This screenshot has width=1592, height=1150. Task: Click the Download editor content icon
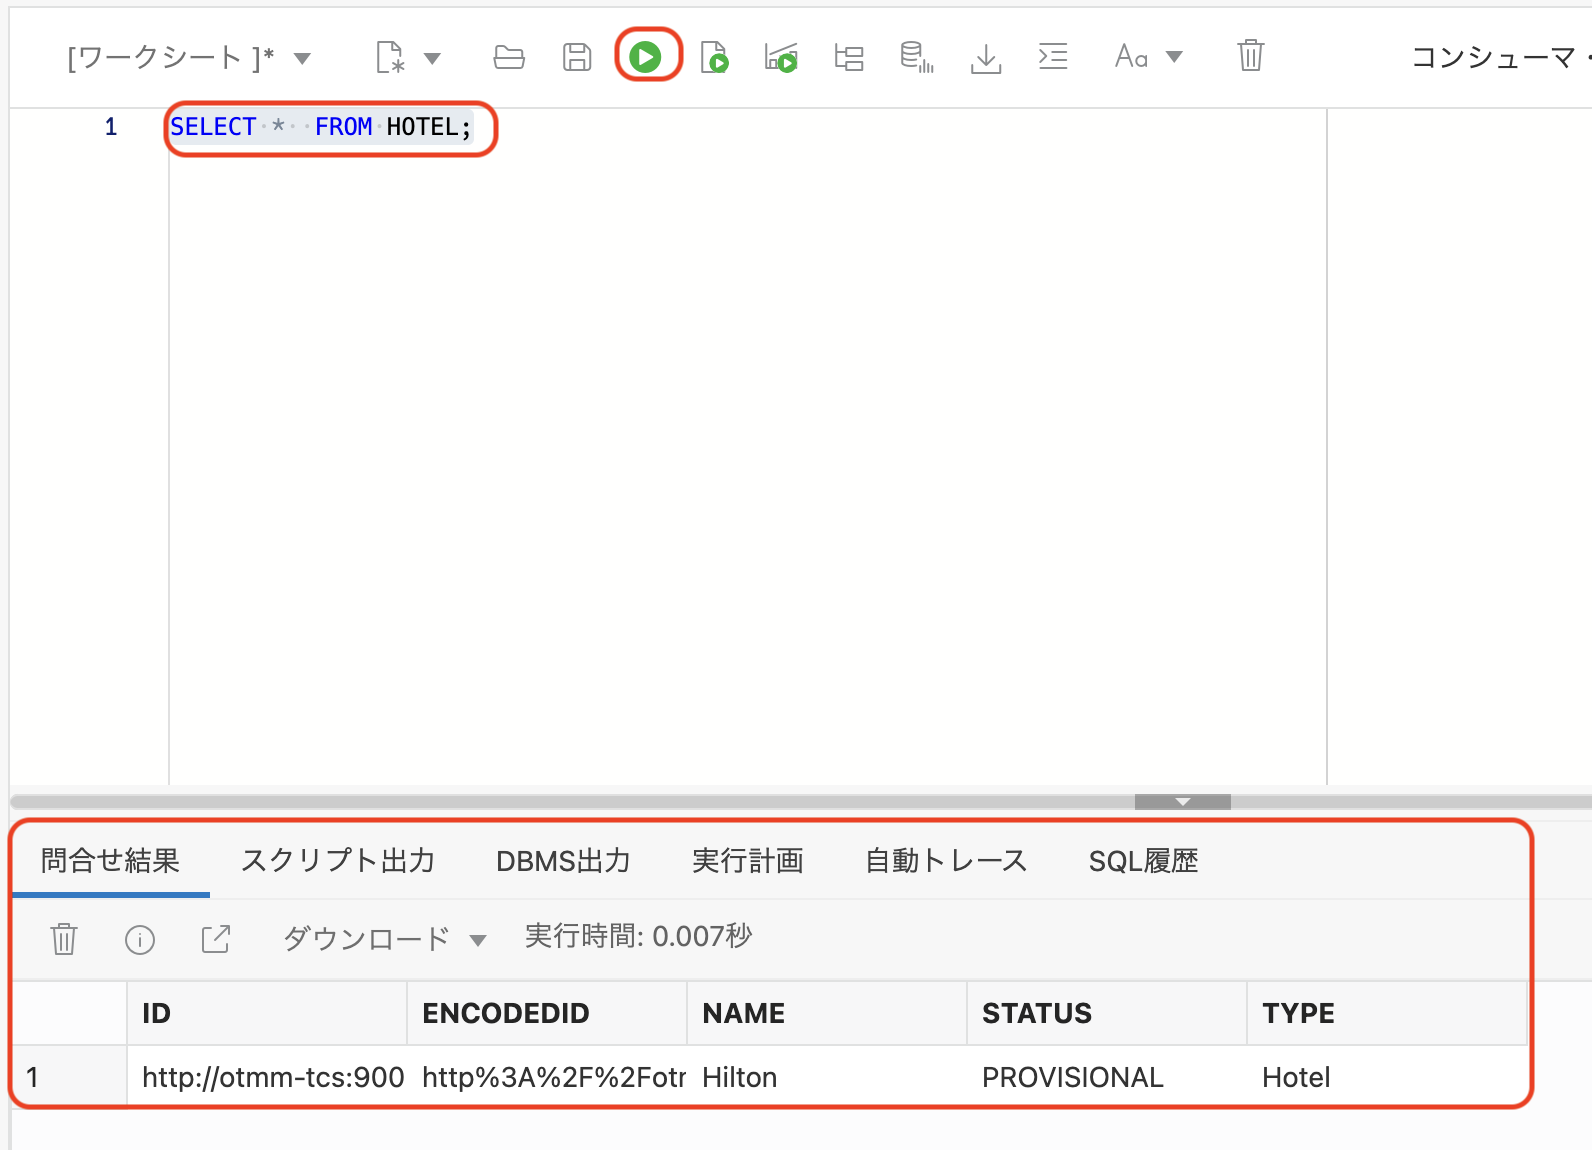tap(985, 57)
